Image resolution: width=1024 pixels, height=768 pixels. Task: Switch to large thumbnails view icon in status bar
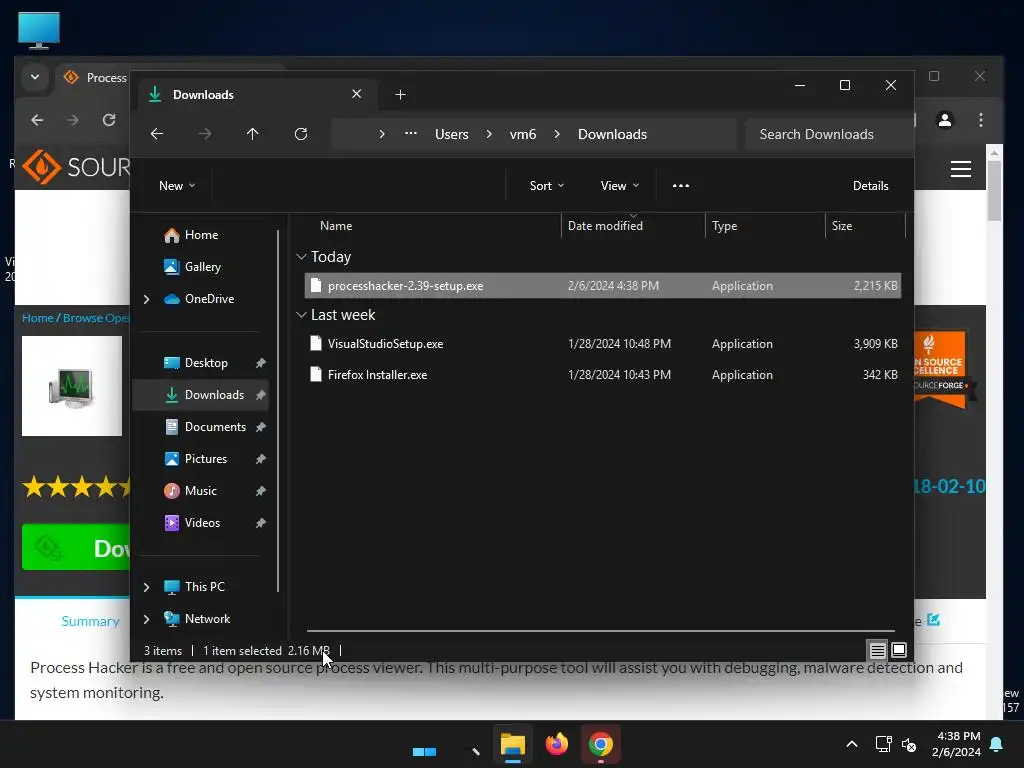(899, 650)
